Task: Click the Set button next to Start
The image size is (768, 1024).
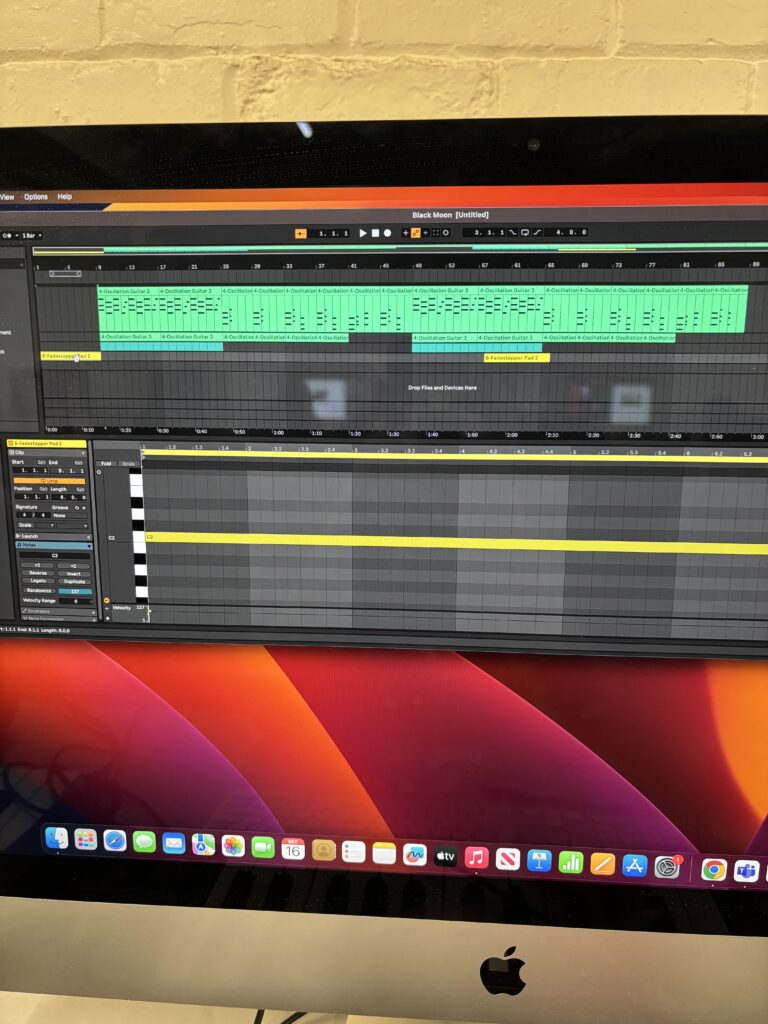Action: 42,462
